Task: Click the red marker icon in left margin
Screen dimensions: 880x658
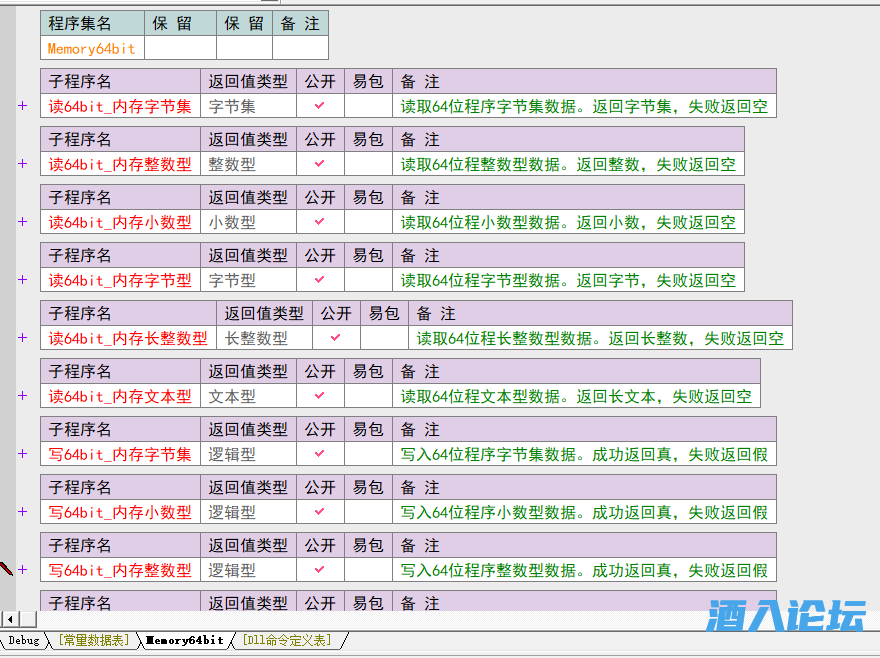Action: tap(6, 569)
